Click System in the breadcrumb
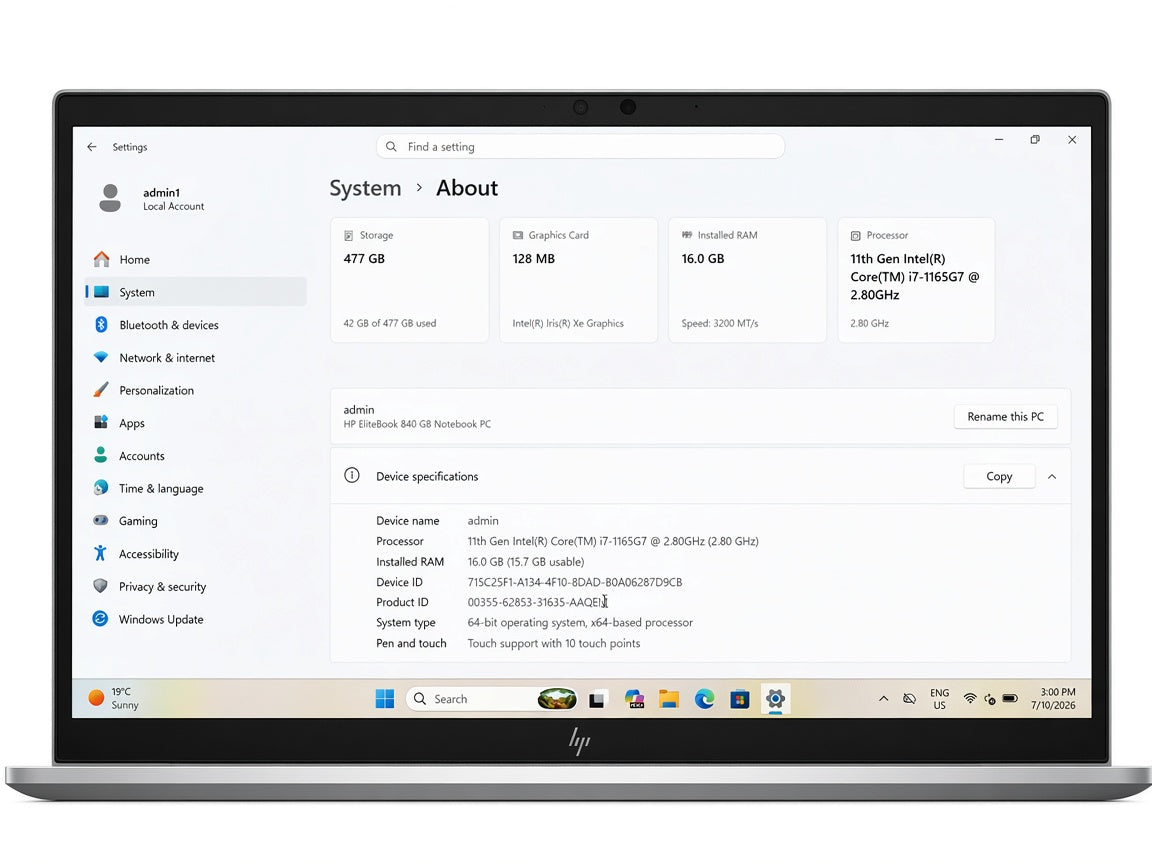This screenshot has width=1152, height=864. tap(365, 188)
